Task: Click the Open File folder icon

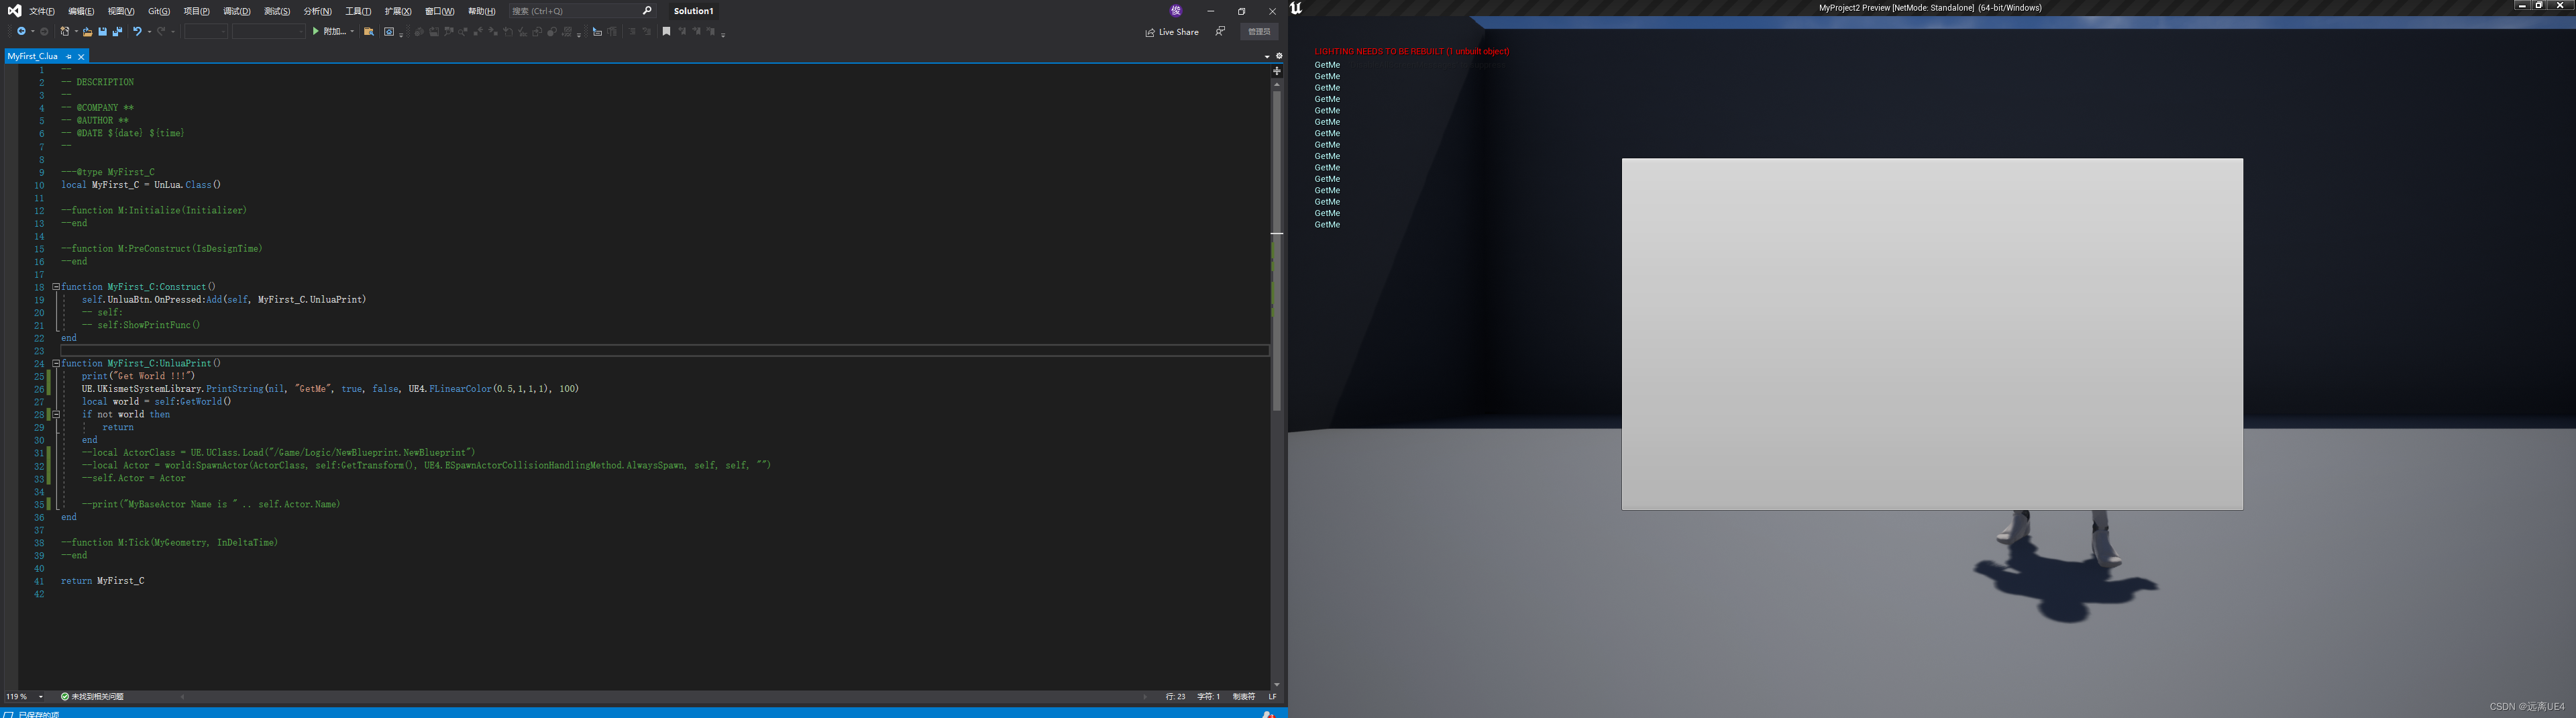Action: 87,31
